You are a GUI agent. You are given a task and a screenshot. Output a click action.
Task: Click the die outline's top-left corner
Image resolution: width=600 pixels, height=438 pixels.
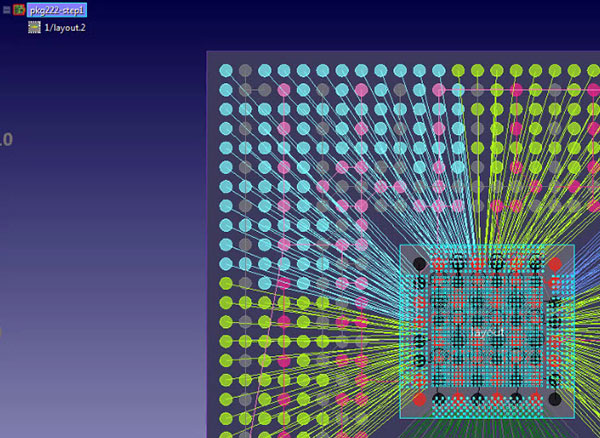pyautogui.click(x=401, y=246)
